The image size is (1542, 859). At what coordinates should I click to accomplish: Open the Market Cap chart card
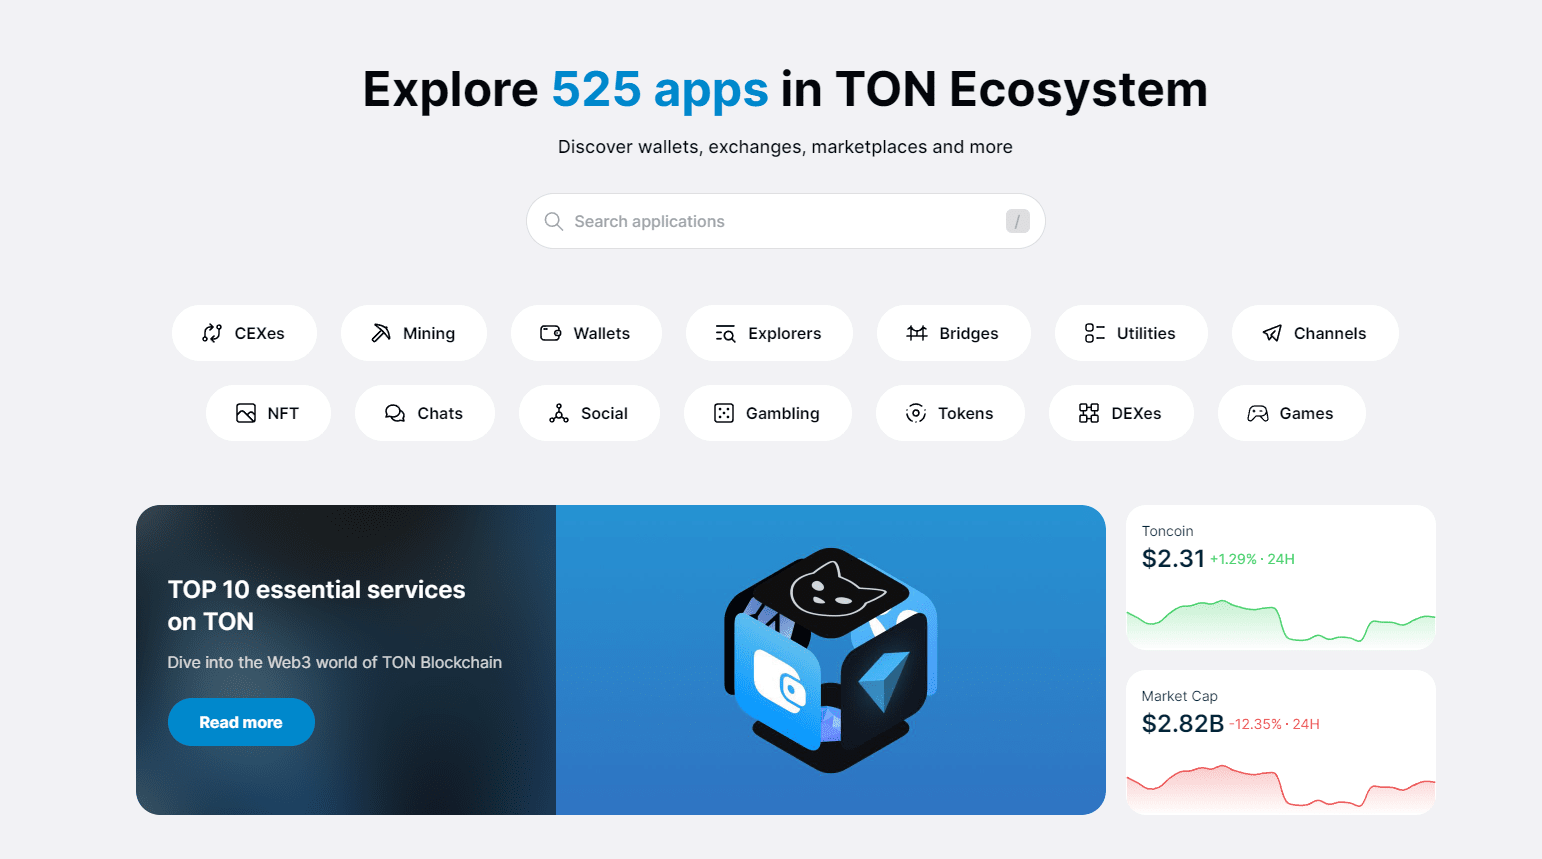[1281, 742]
